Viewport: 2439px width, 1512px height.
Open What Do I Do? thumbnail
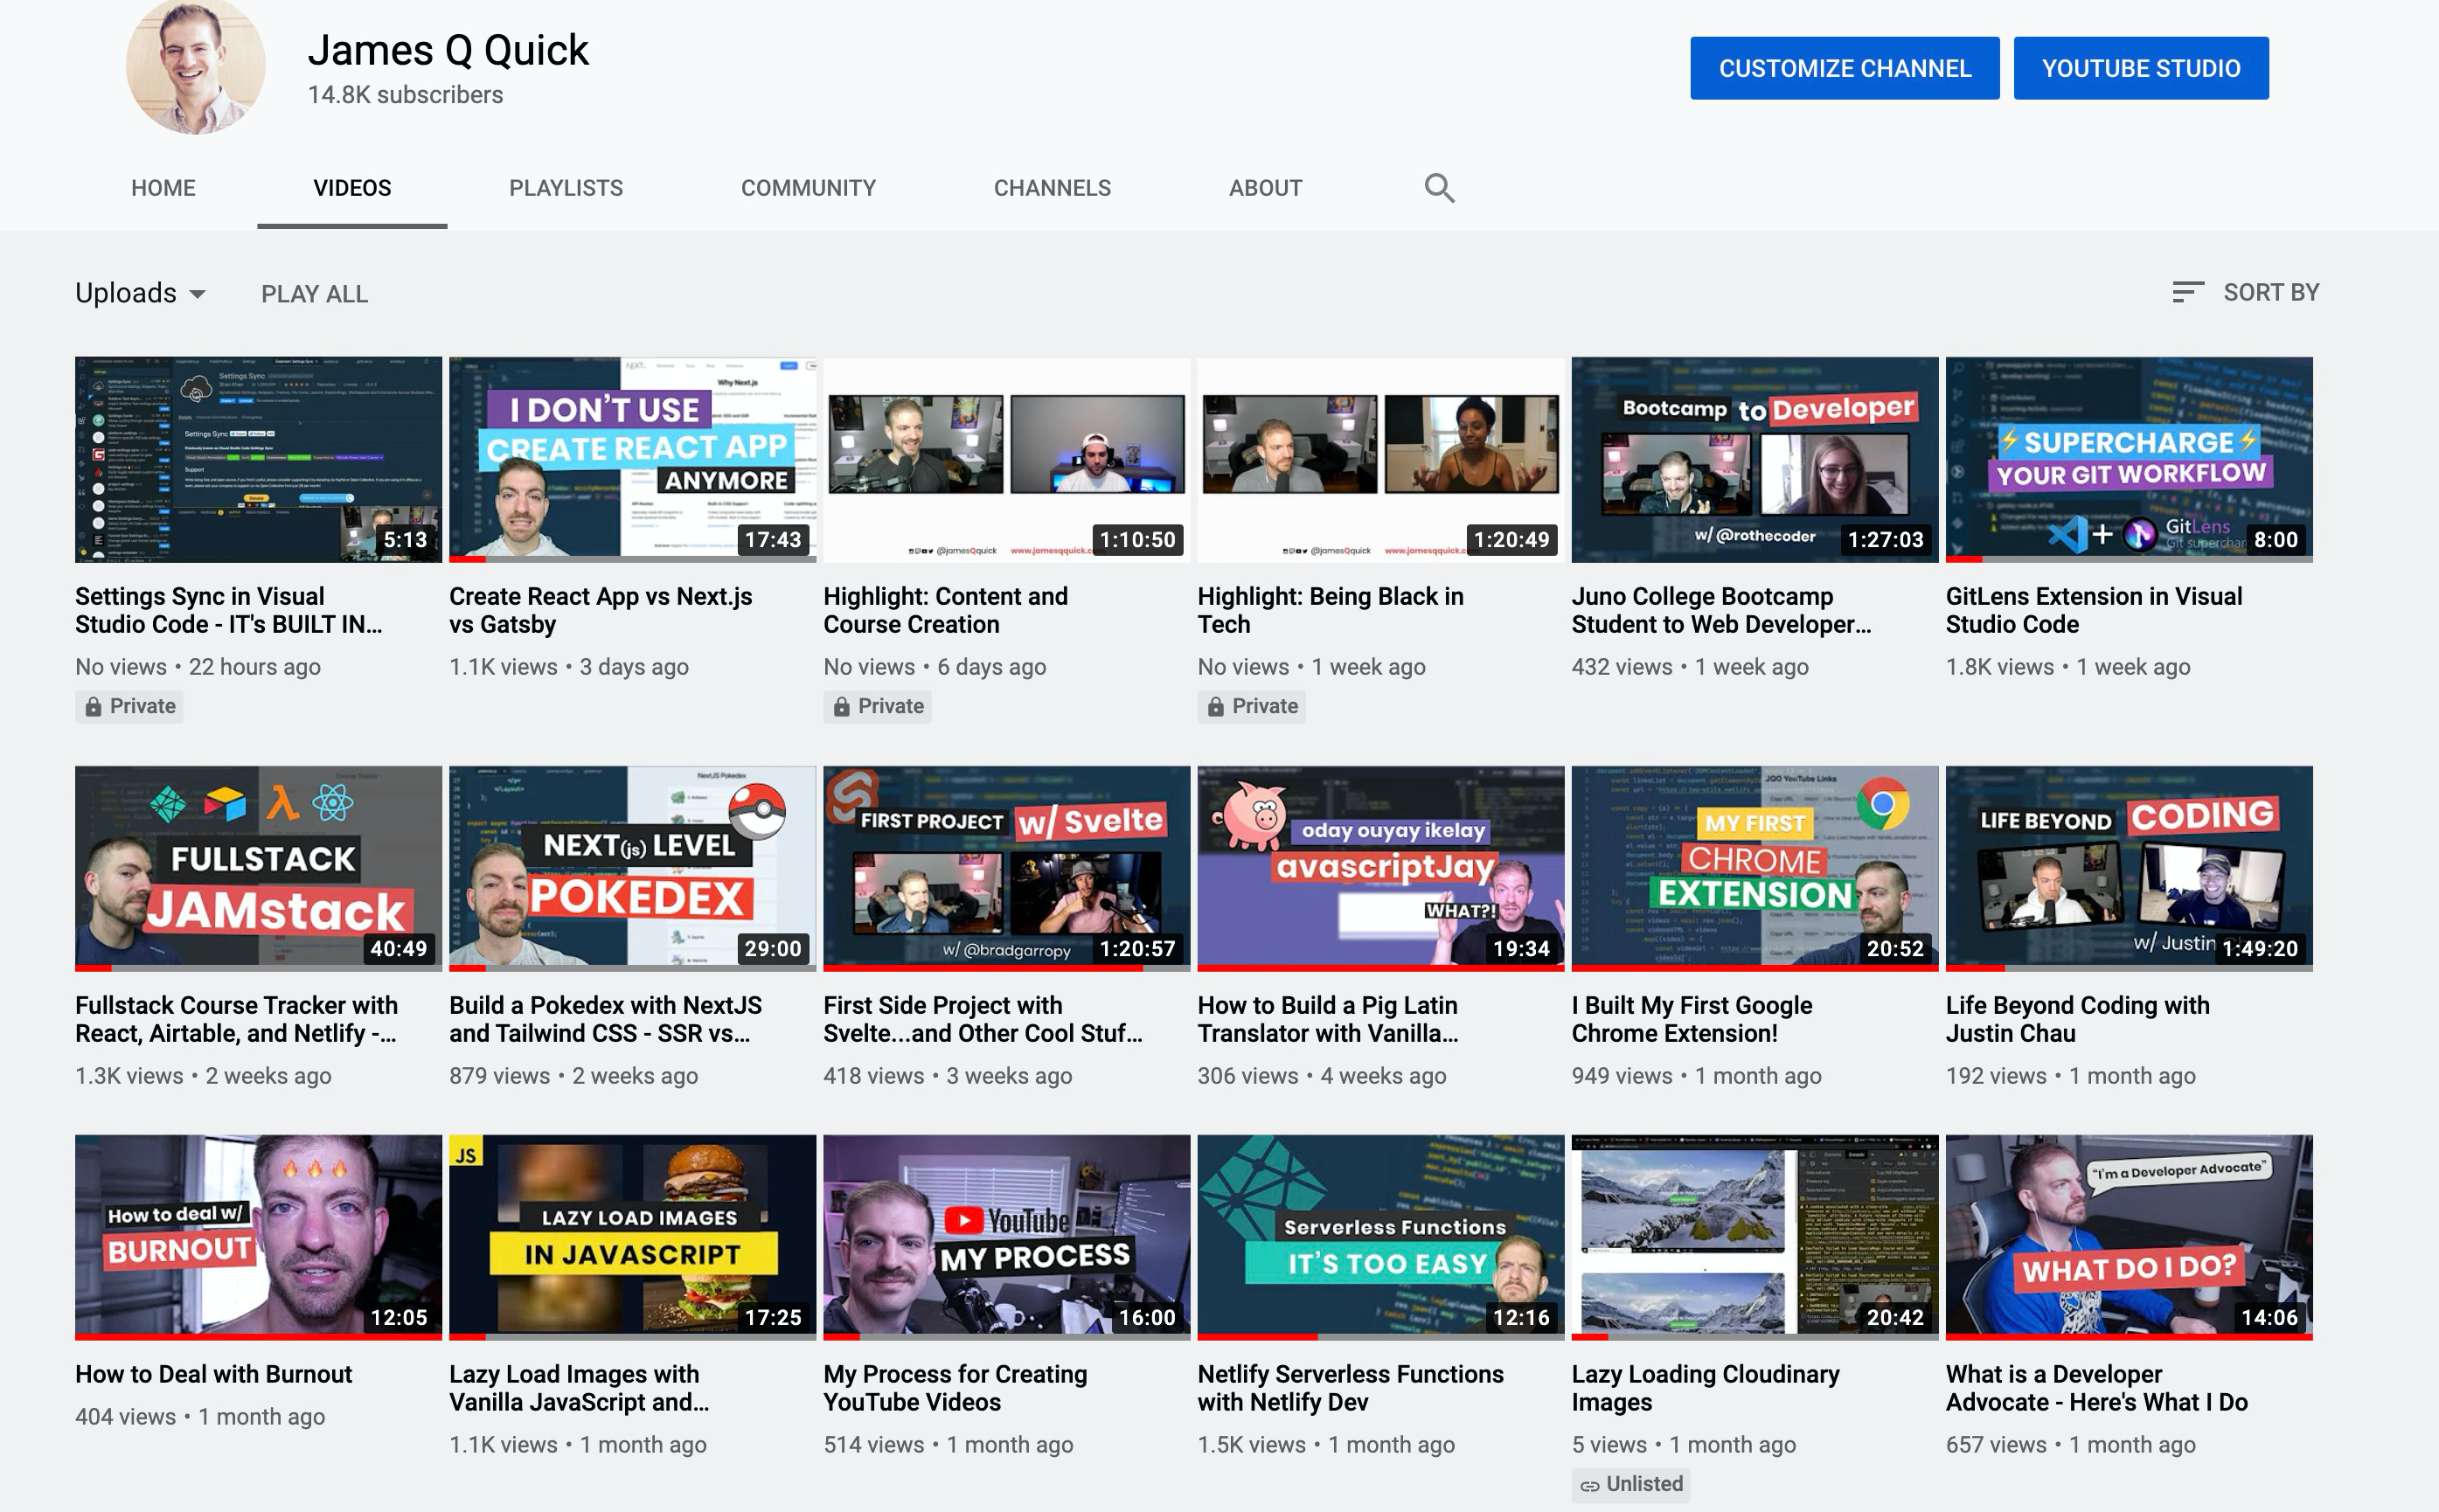[x=2129, y=1237]
